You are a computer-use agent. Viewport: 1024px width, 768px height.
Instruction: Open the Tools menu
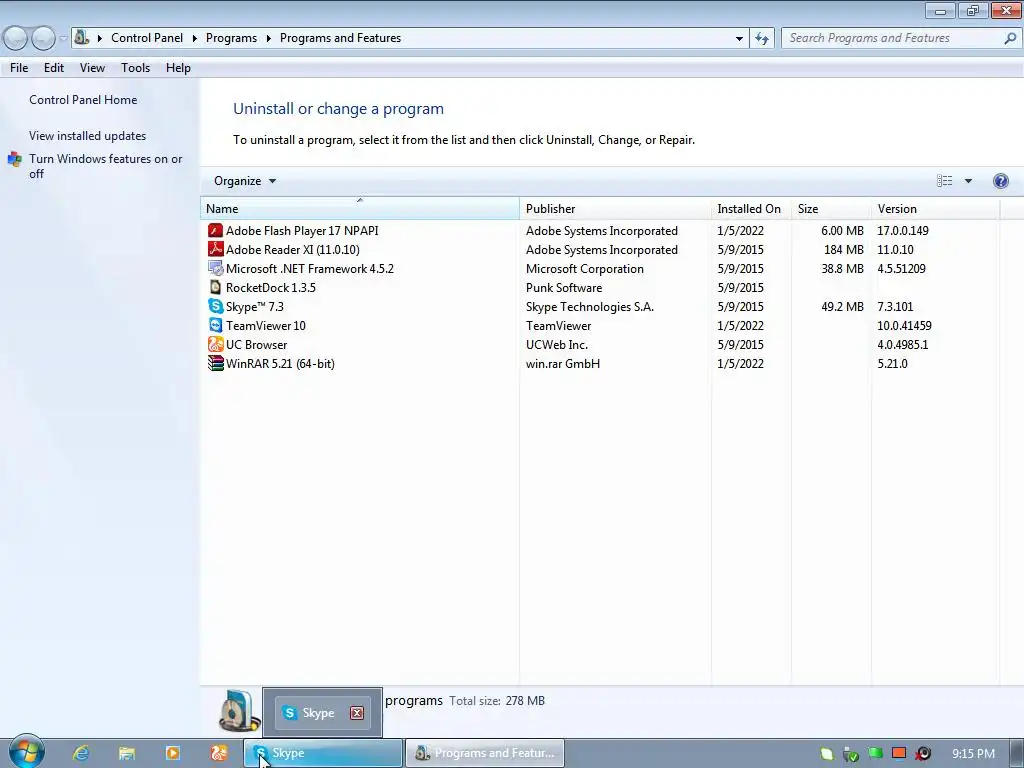click(135, 68)
